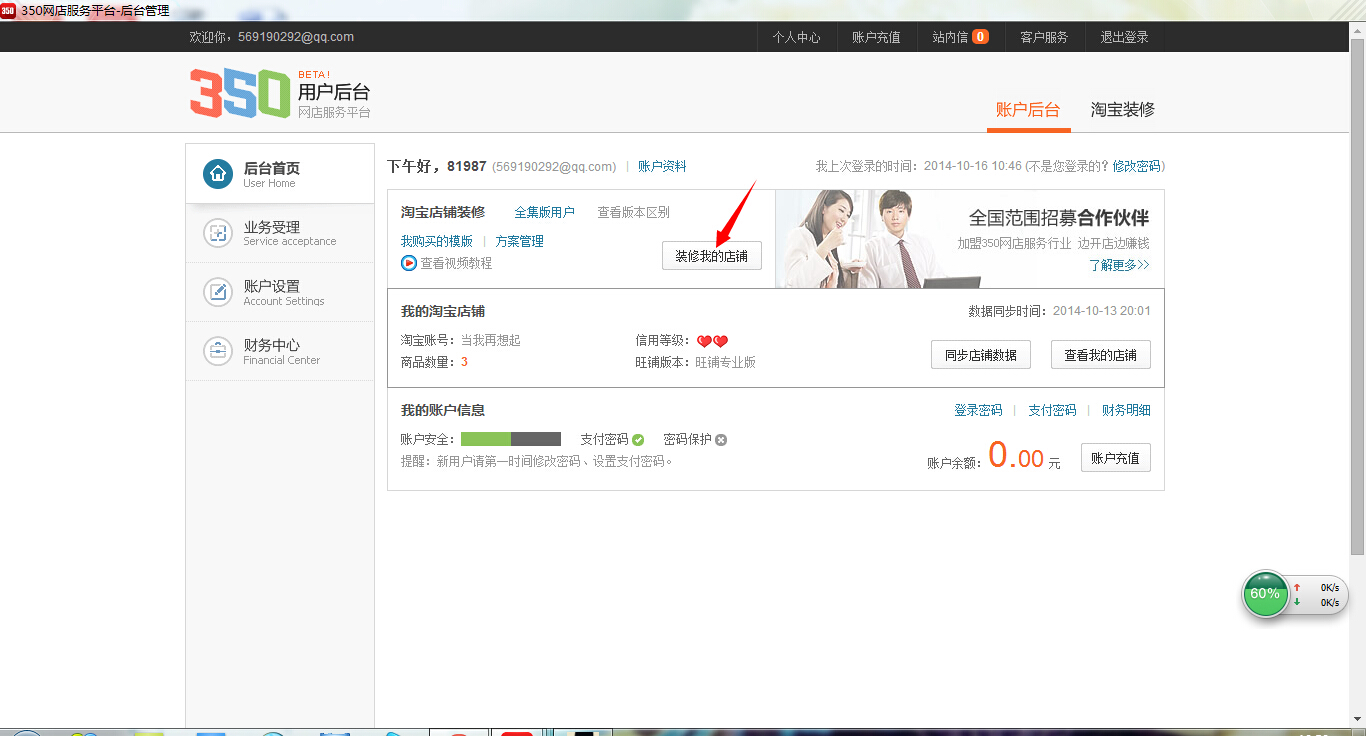Click the 同步店铺数据 button
This screenshot has width=1366, height=736.
(981, 355)
